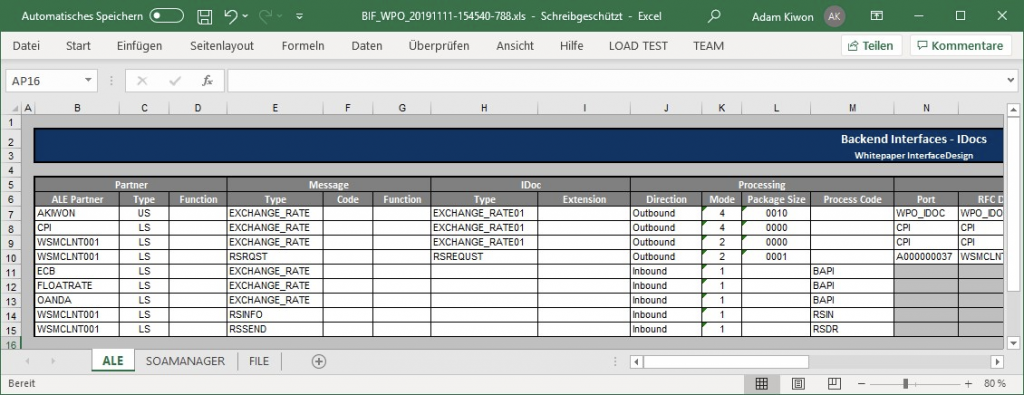Click the previous sheet navigation arrow

click(x=27, y=361)
